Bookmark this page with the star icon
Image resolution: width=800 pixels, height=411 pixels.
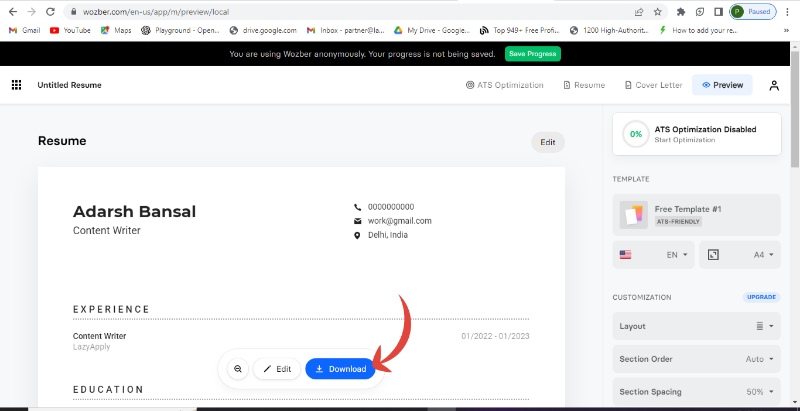tap(658, 11)
